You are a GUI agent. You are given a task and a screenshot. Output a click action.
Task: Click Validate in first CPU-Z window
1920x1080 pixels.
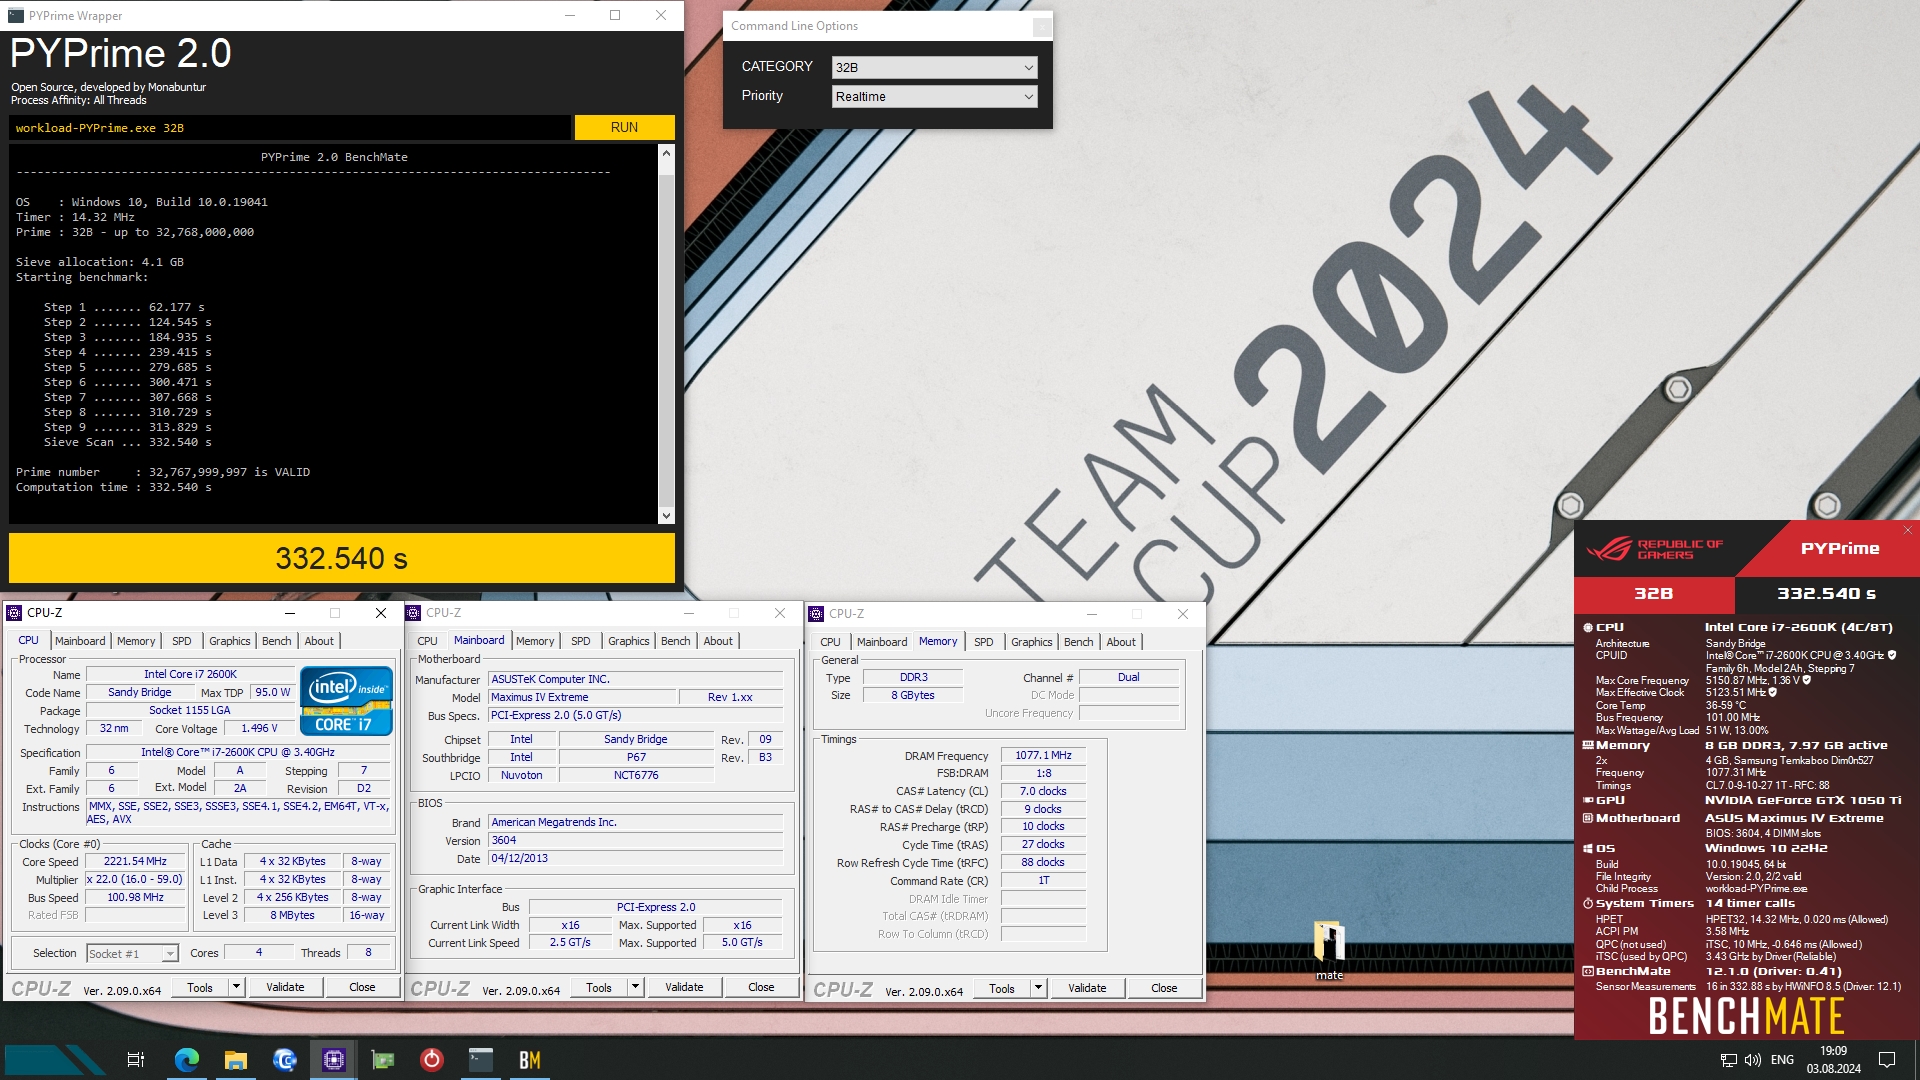[285, 987]
